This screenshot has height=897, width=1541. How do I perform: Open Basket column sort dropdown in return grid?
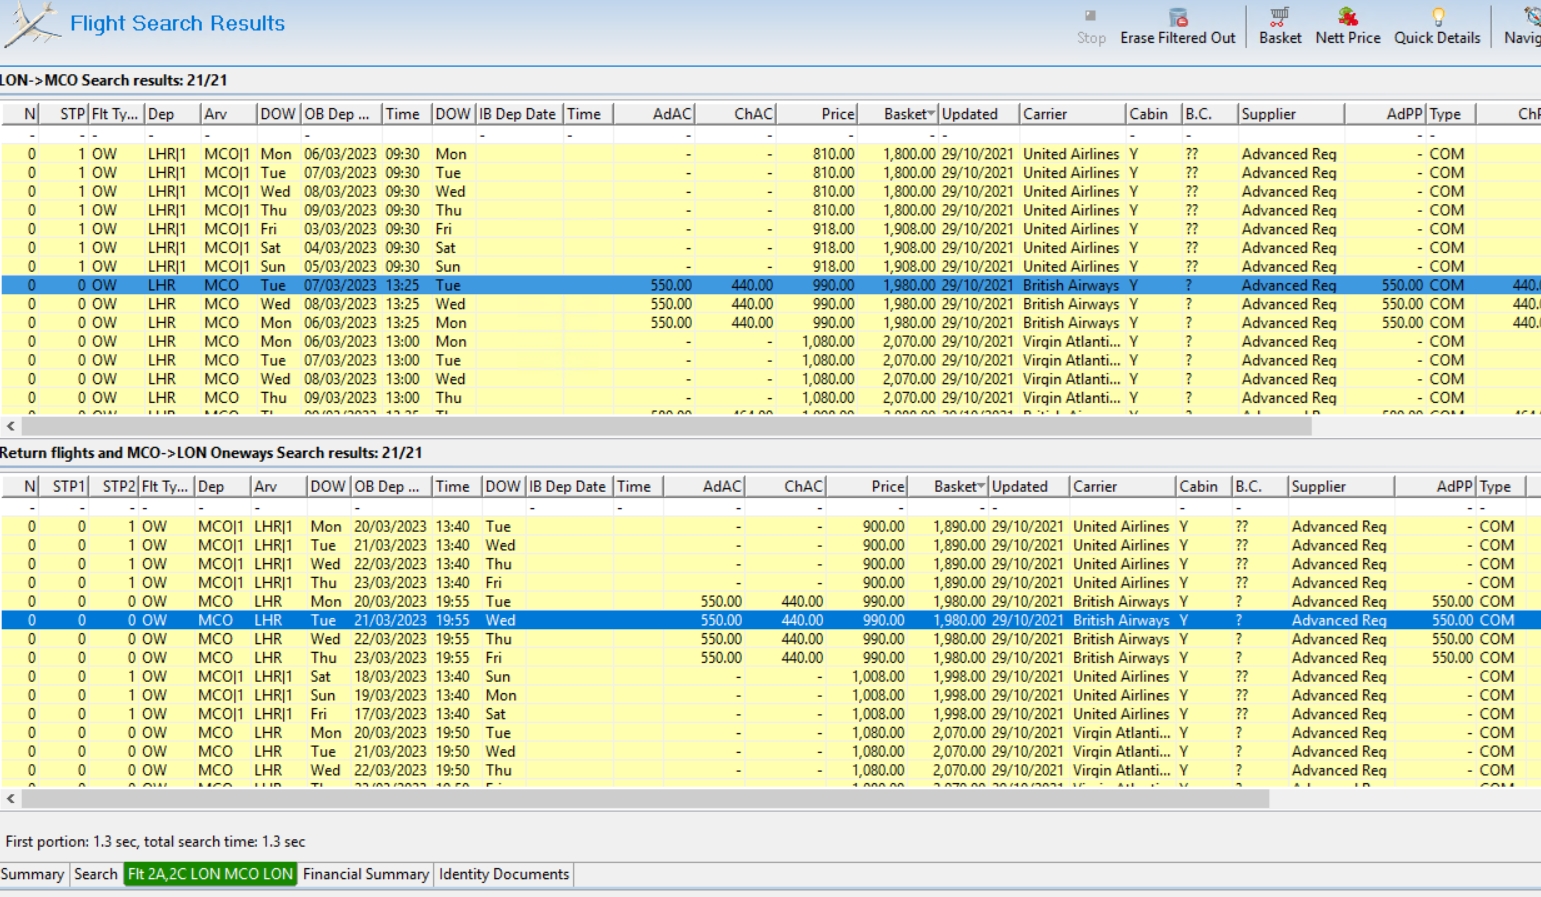click(981, 487)
